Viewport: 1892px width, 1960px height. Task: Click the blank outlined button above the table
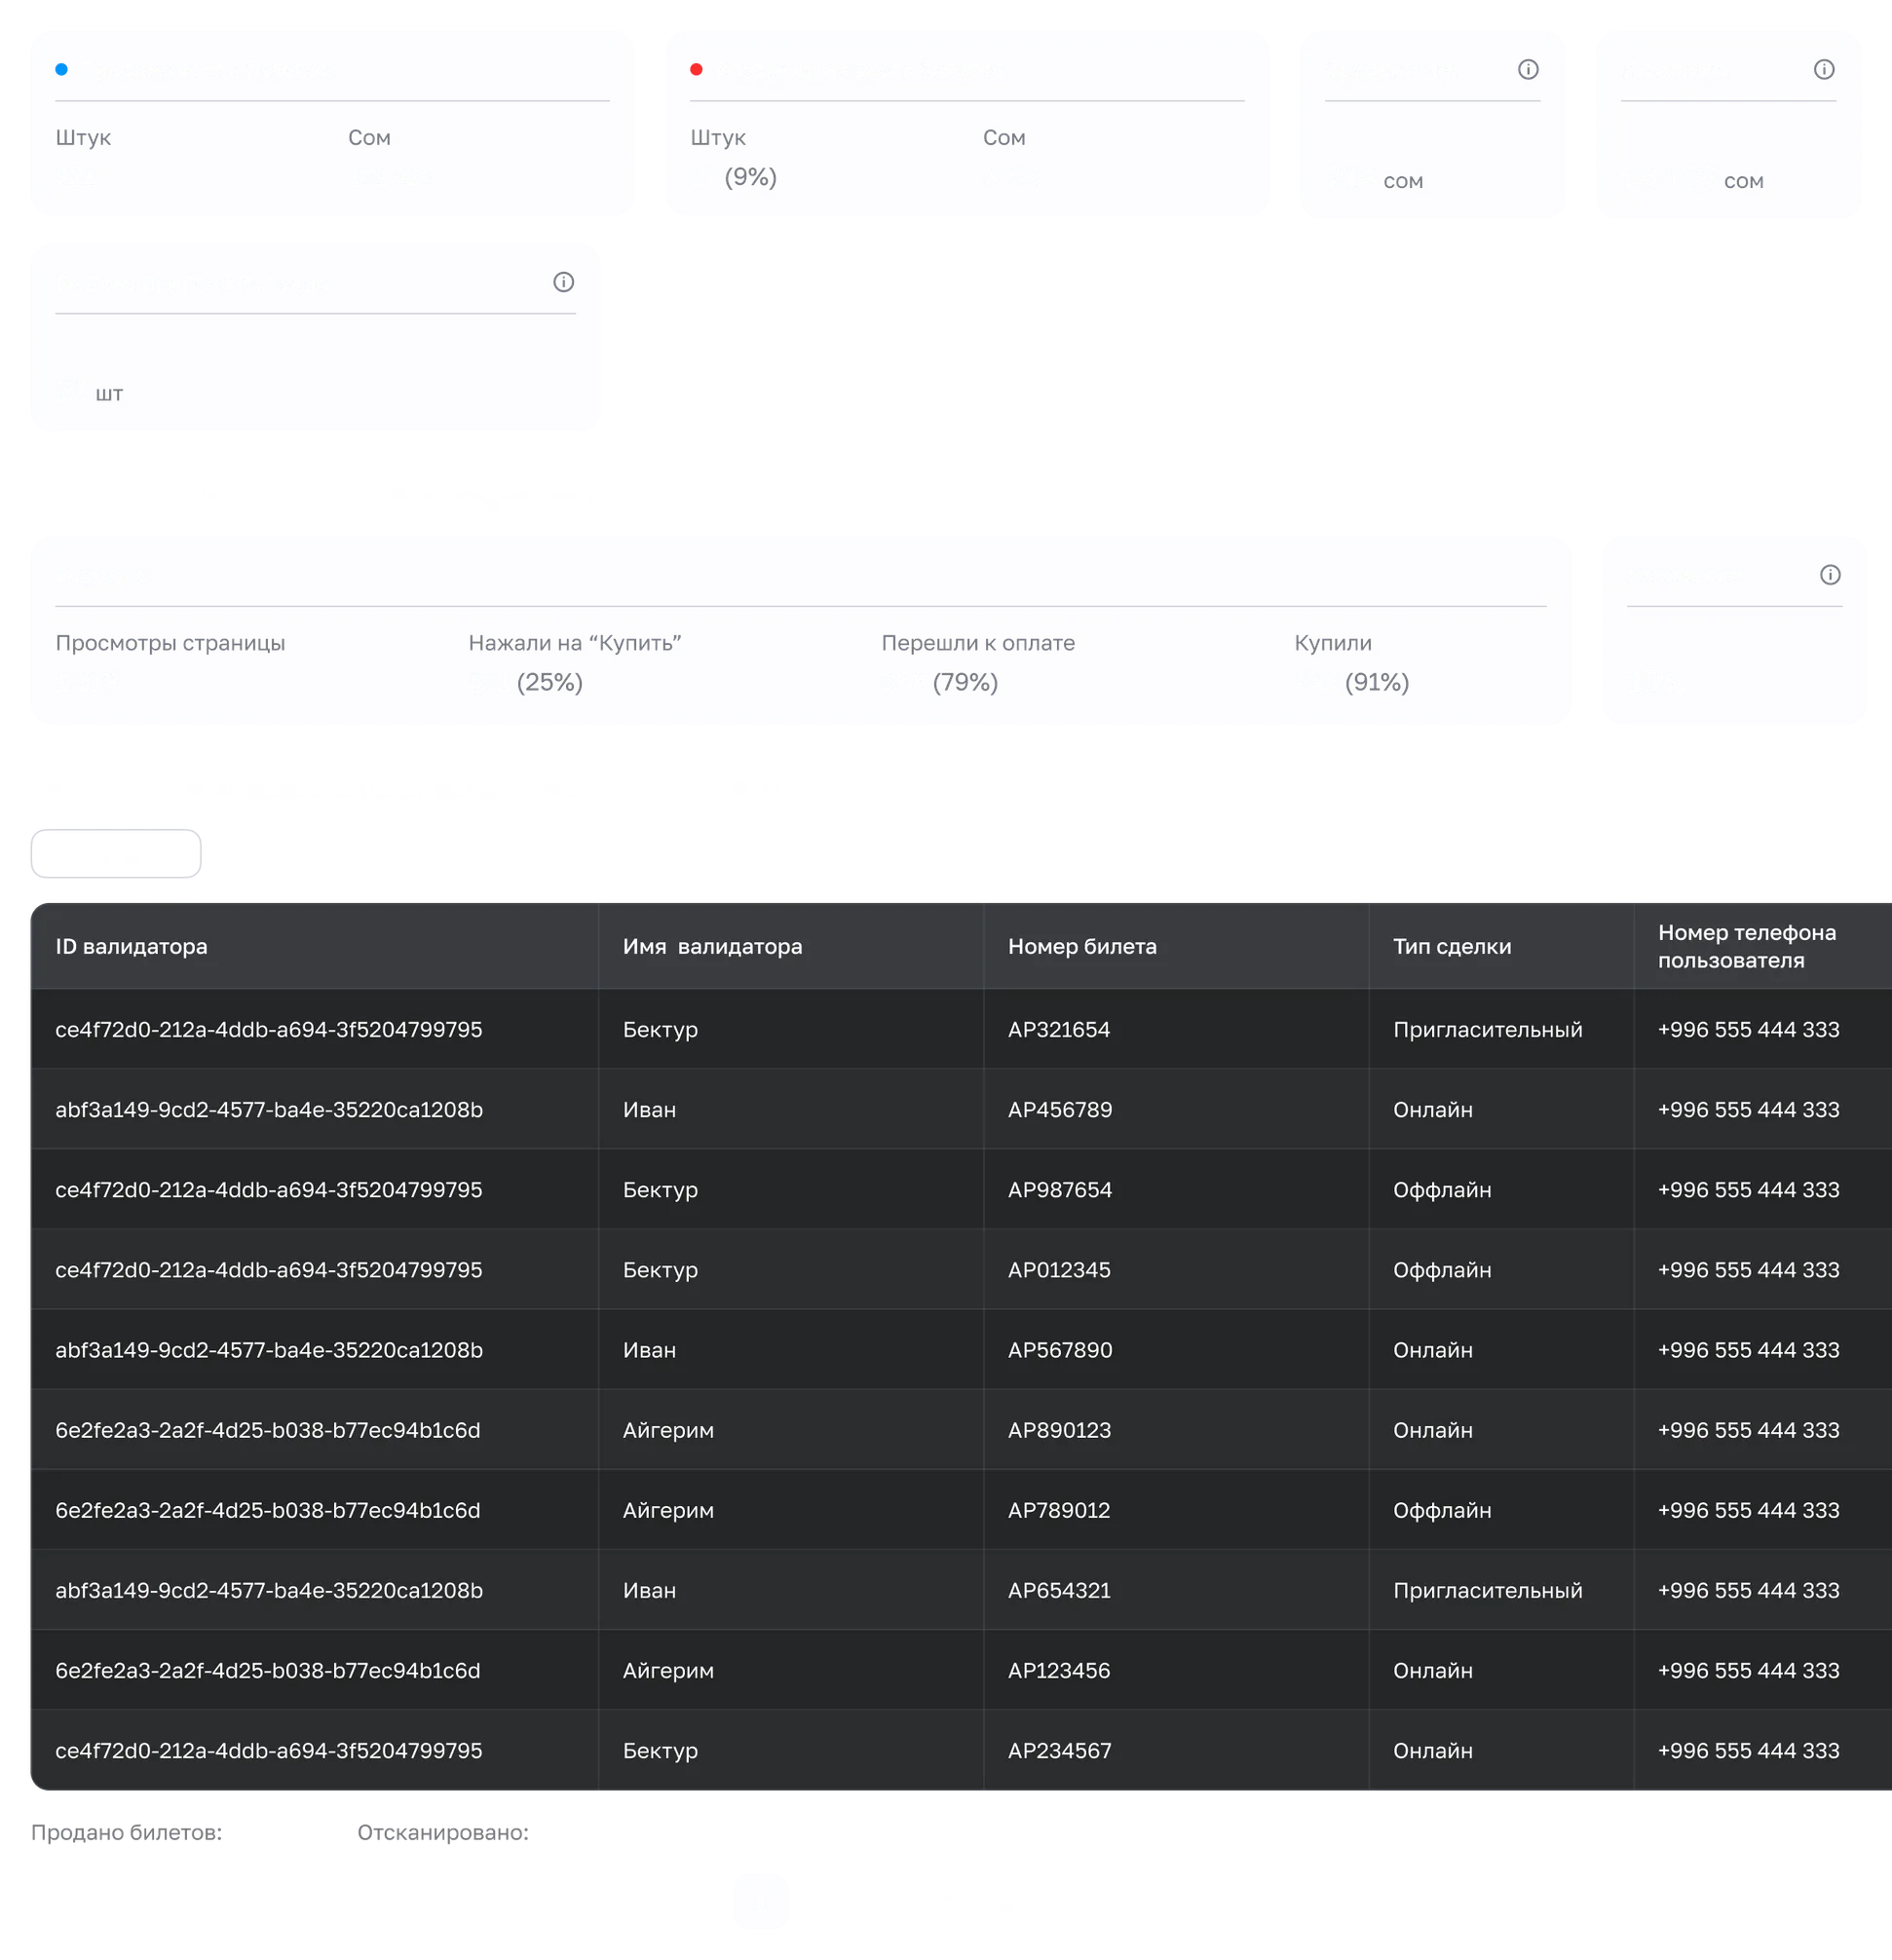click(116, 853)
